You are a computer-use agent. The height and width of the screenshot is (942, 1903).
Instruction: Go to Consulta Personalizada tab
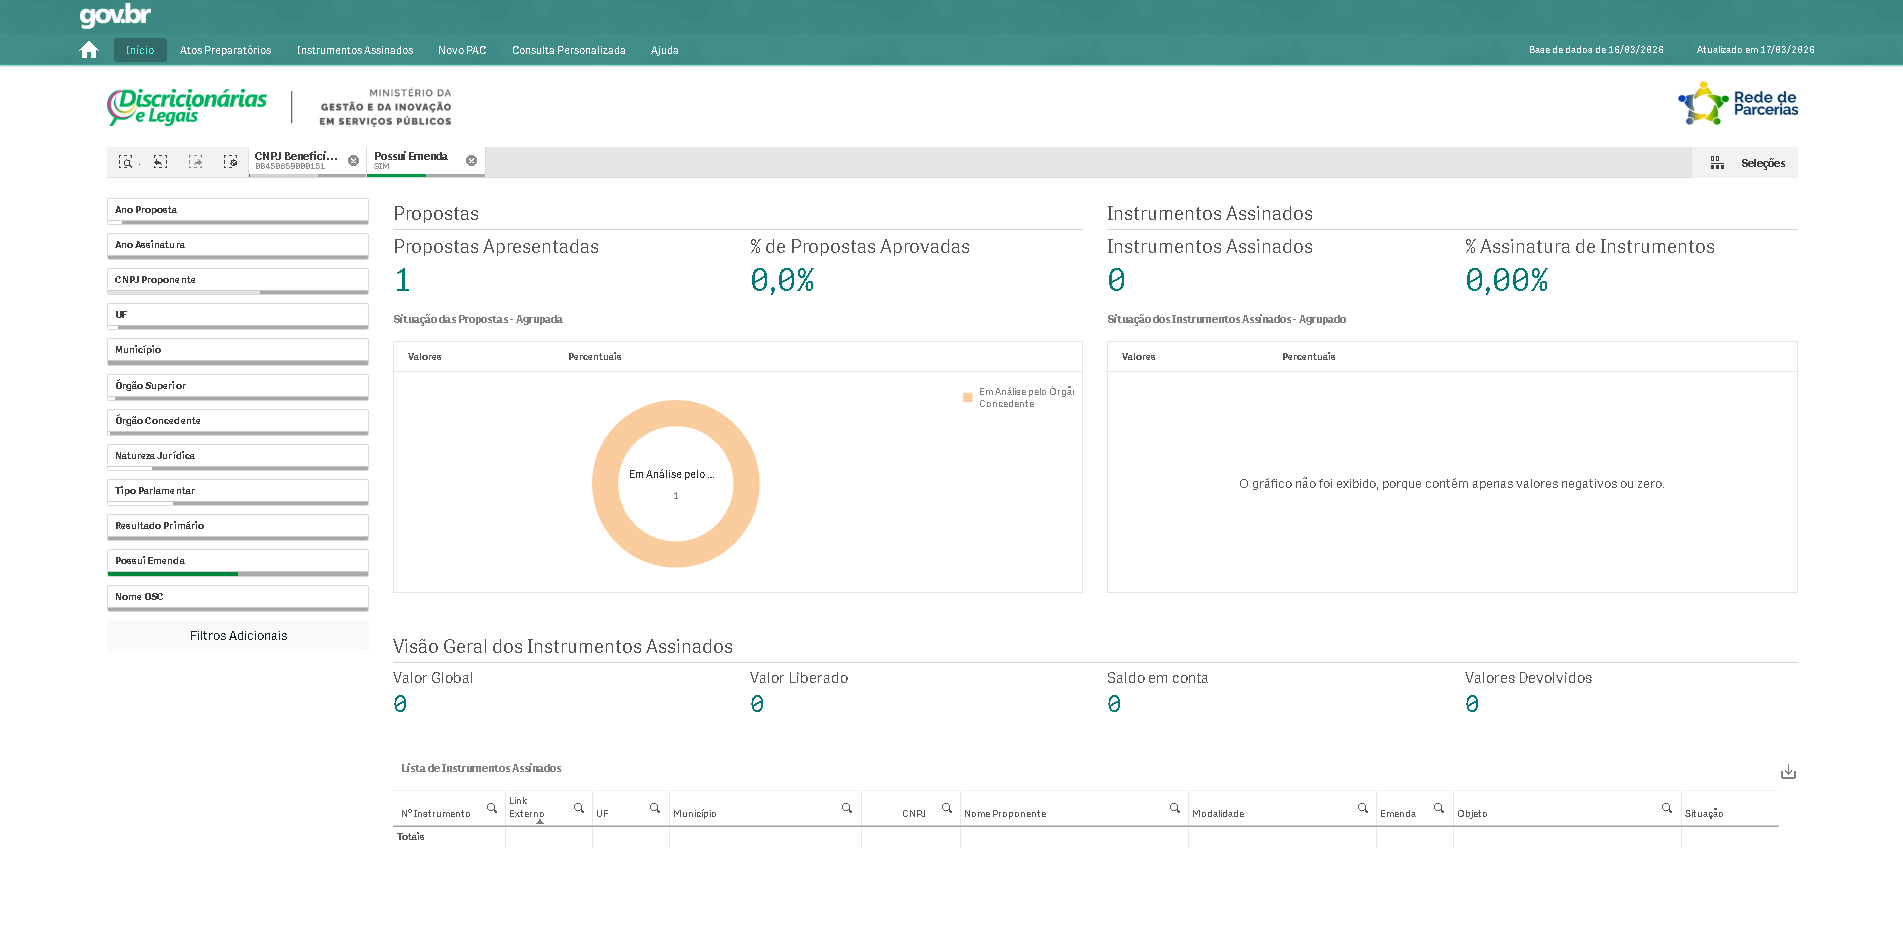point(568,50)
